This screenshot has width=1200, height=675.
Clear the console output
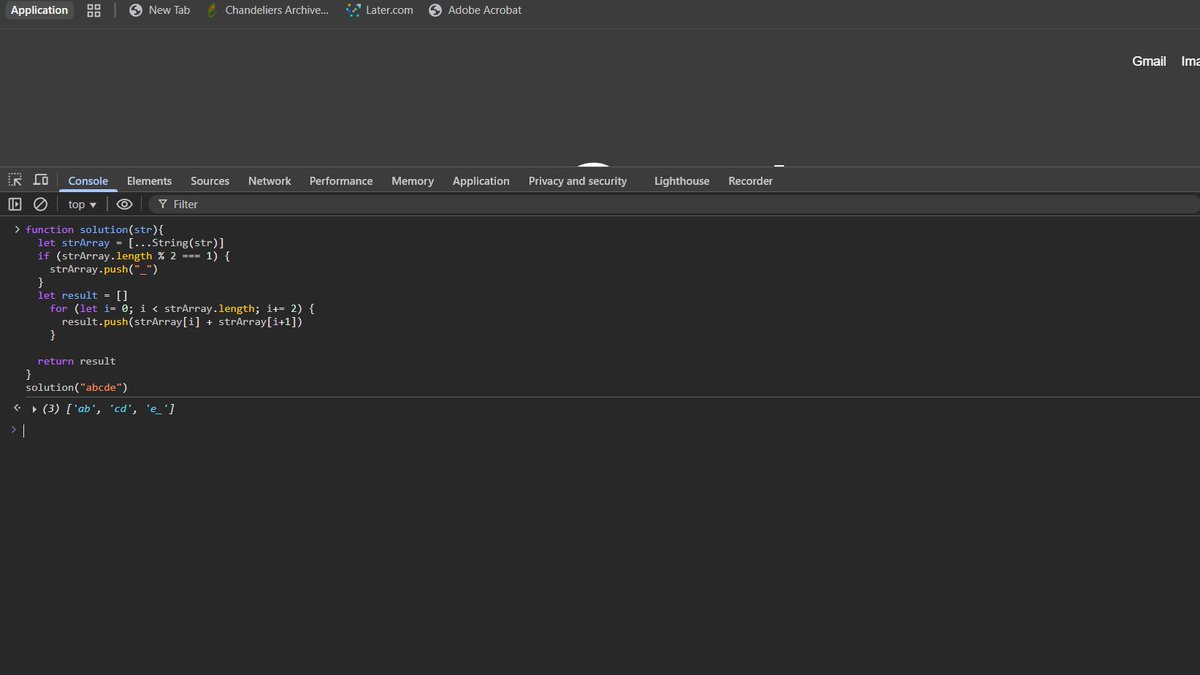pyautogui.click(x=40, y=203)
